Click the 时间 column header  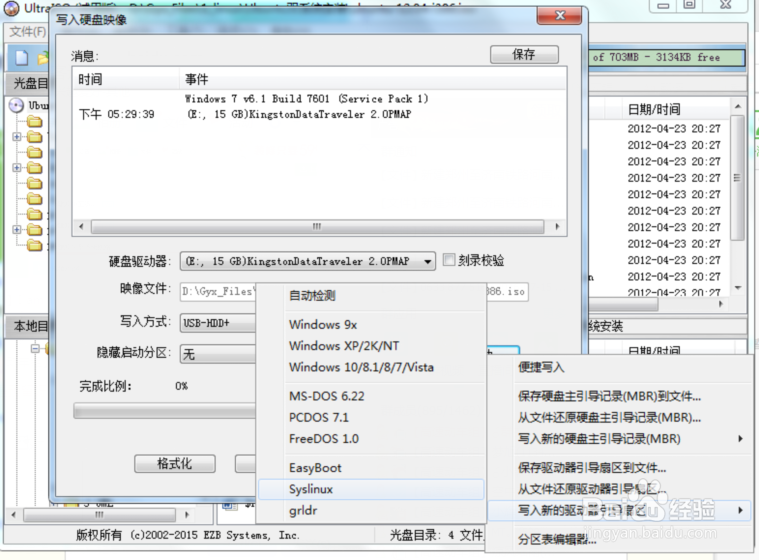tap(126, 79)
